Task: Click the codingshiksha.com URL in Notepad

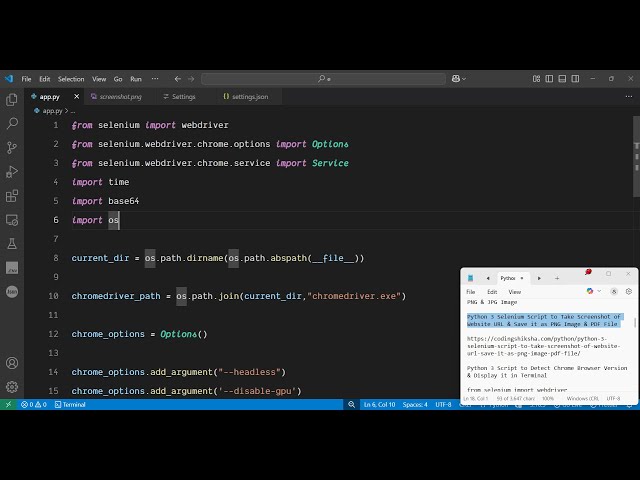Action: [x=543, y=346]
